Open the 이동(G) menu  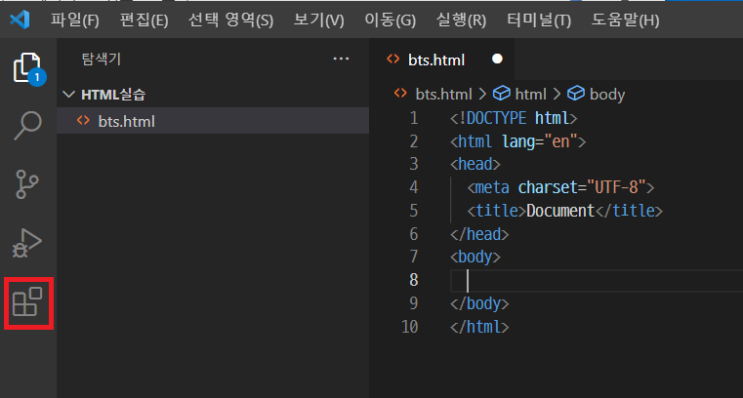click(x=390, y=20)
